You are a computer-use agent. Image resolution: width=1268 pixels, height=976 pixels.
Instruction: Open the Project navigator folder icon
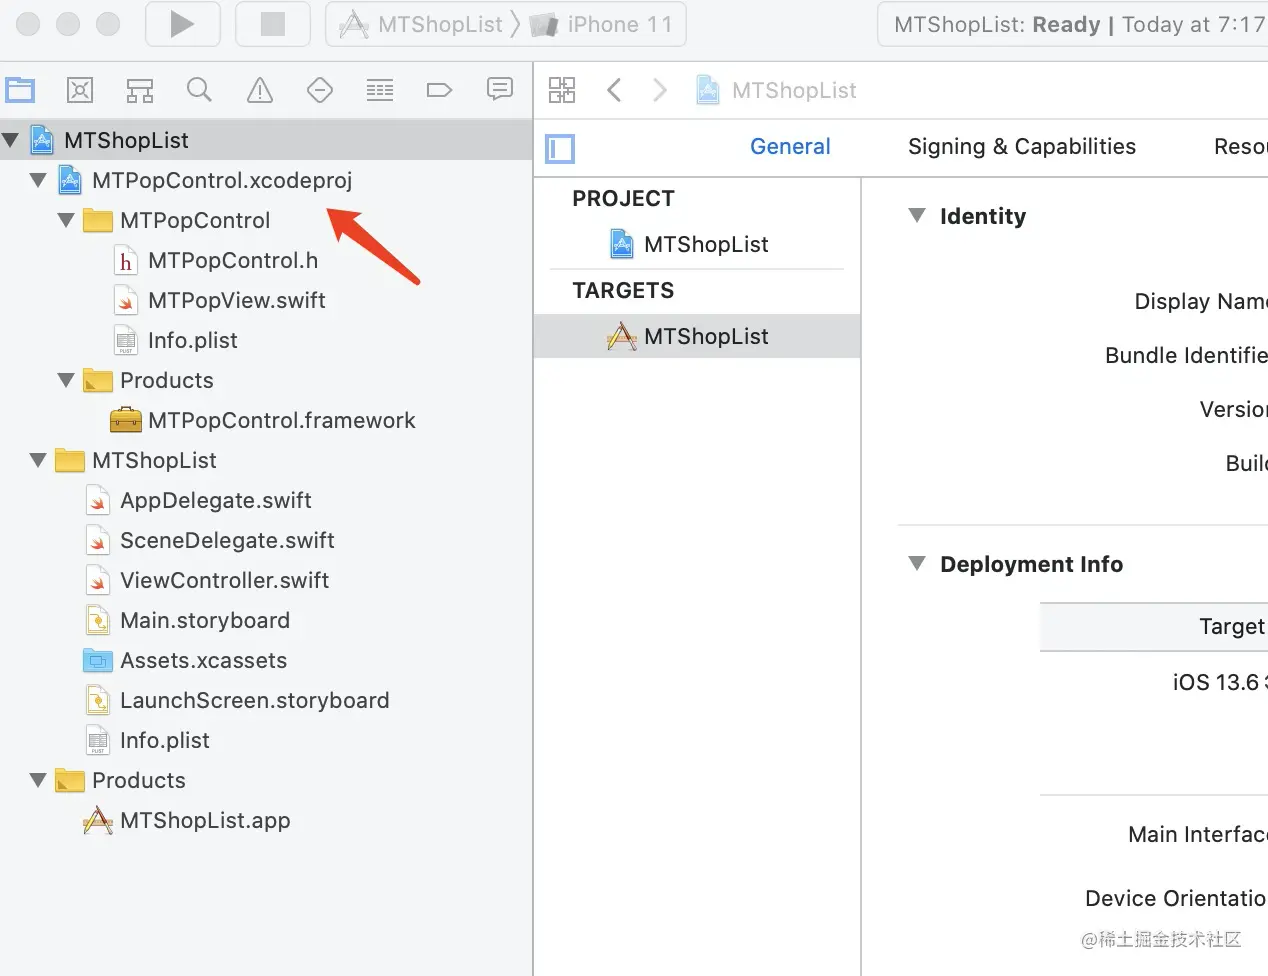click(20, 90)
